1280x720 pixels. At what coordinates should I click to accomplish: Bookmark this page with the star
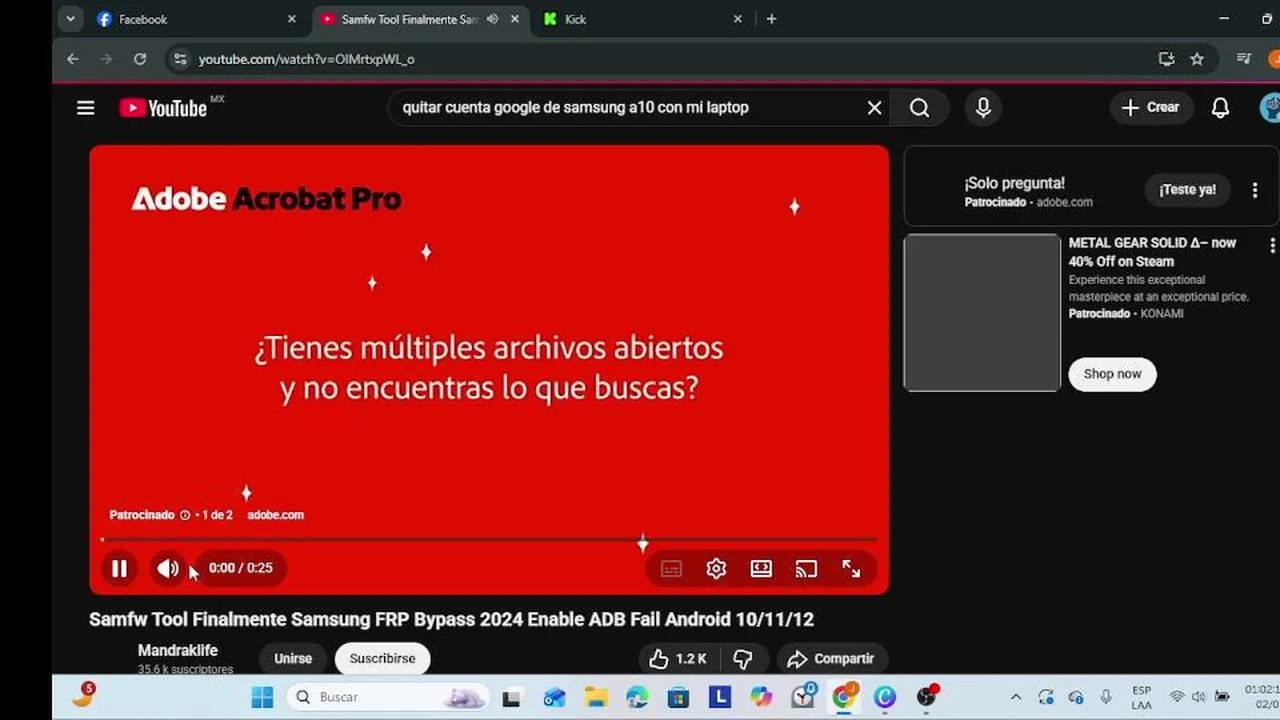[1197, 59]
